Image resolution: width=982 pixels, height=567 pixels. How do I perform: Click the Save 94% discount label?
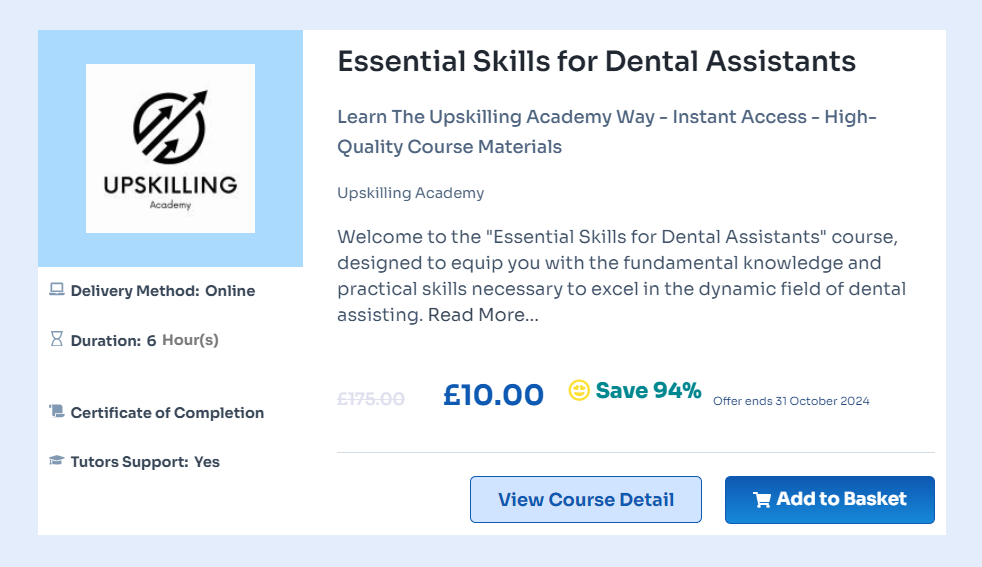click(648, 390)
